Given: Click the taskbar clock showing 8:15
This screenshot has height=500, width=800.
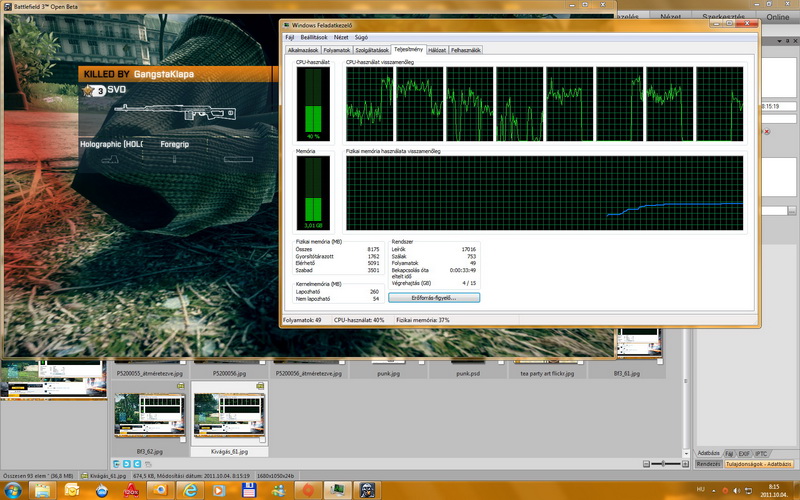Looking at the screenshot, I should pos(773,490).
